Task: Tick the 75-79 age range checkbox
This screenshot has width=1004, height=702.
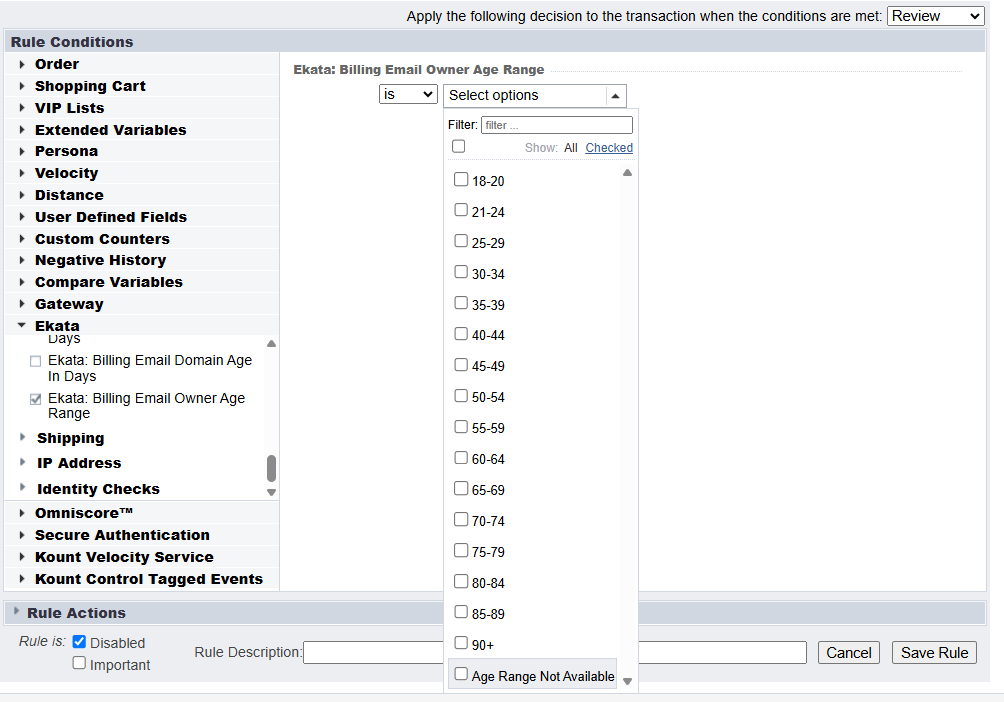Action: coord(461,550)
